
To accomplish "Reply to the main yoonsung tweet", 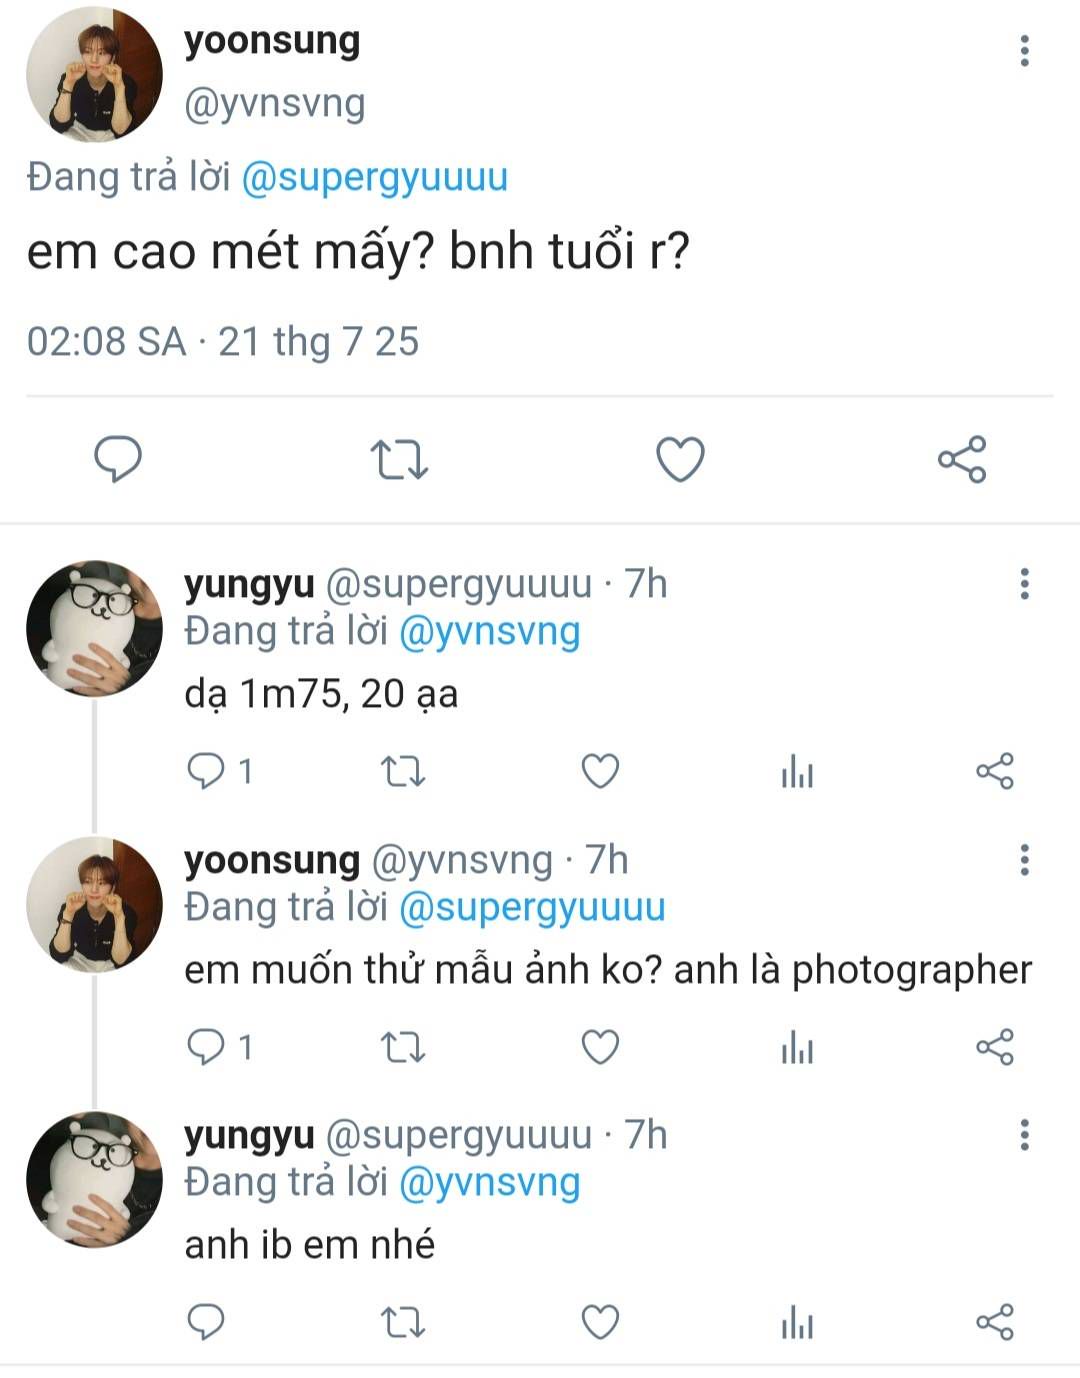I will (x=118, y=460).
